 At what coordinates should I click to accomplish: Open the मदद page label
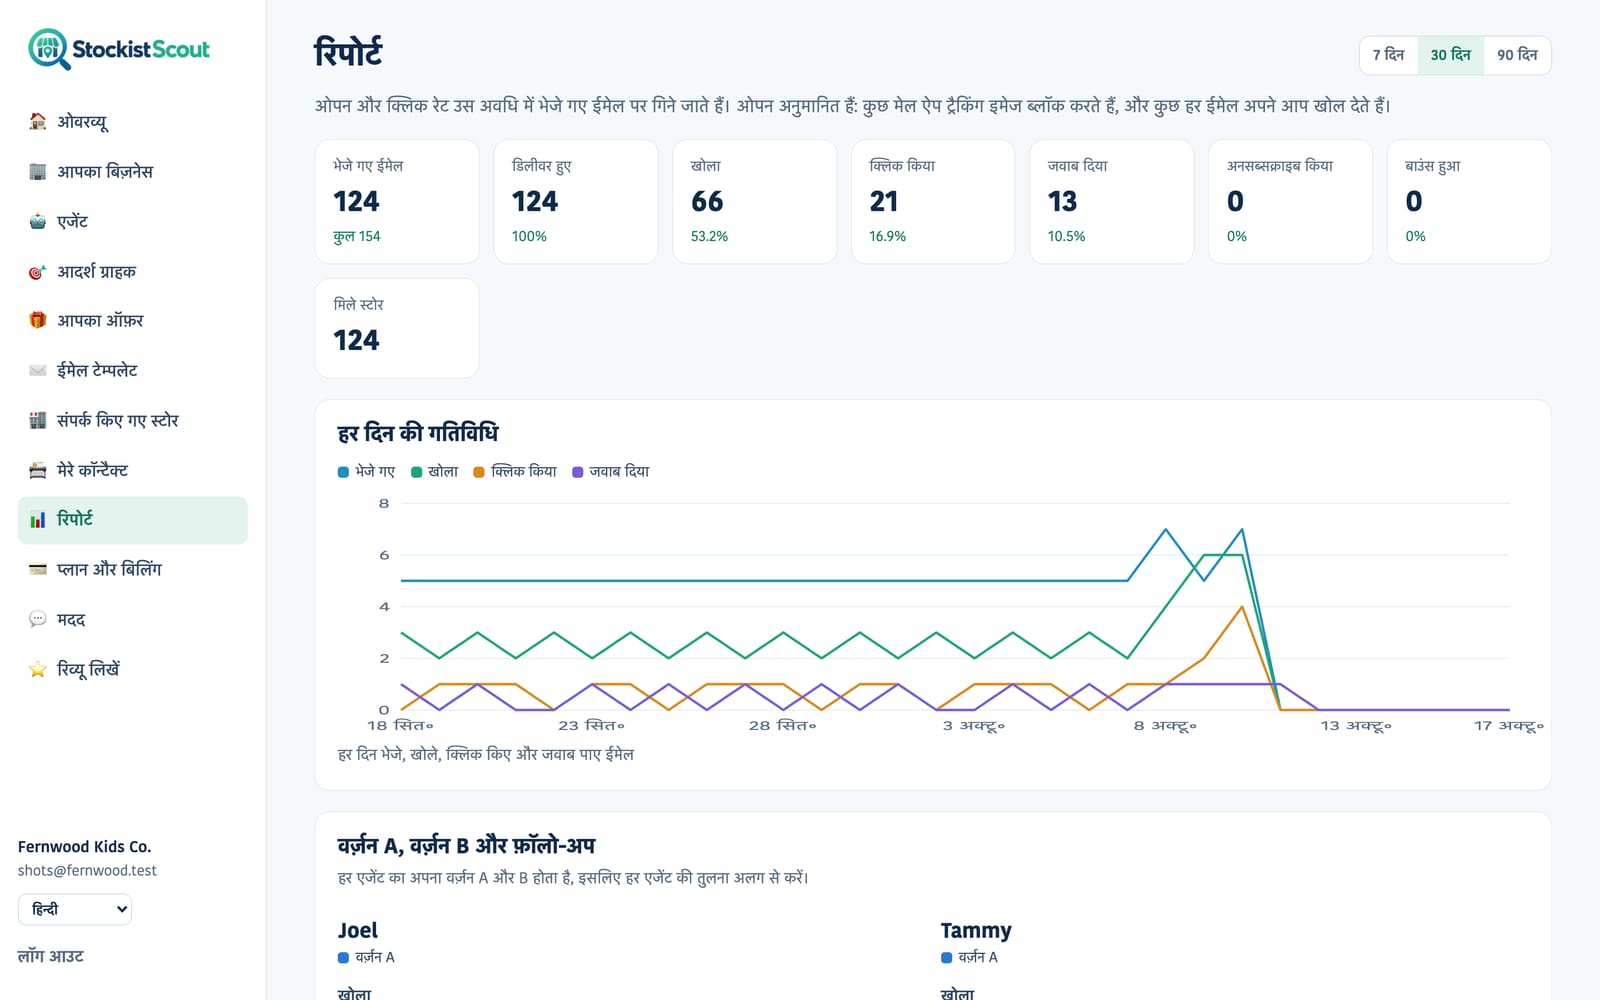pos(71,619)
